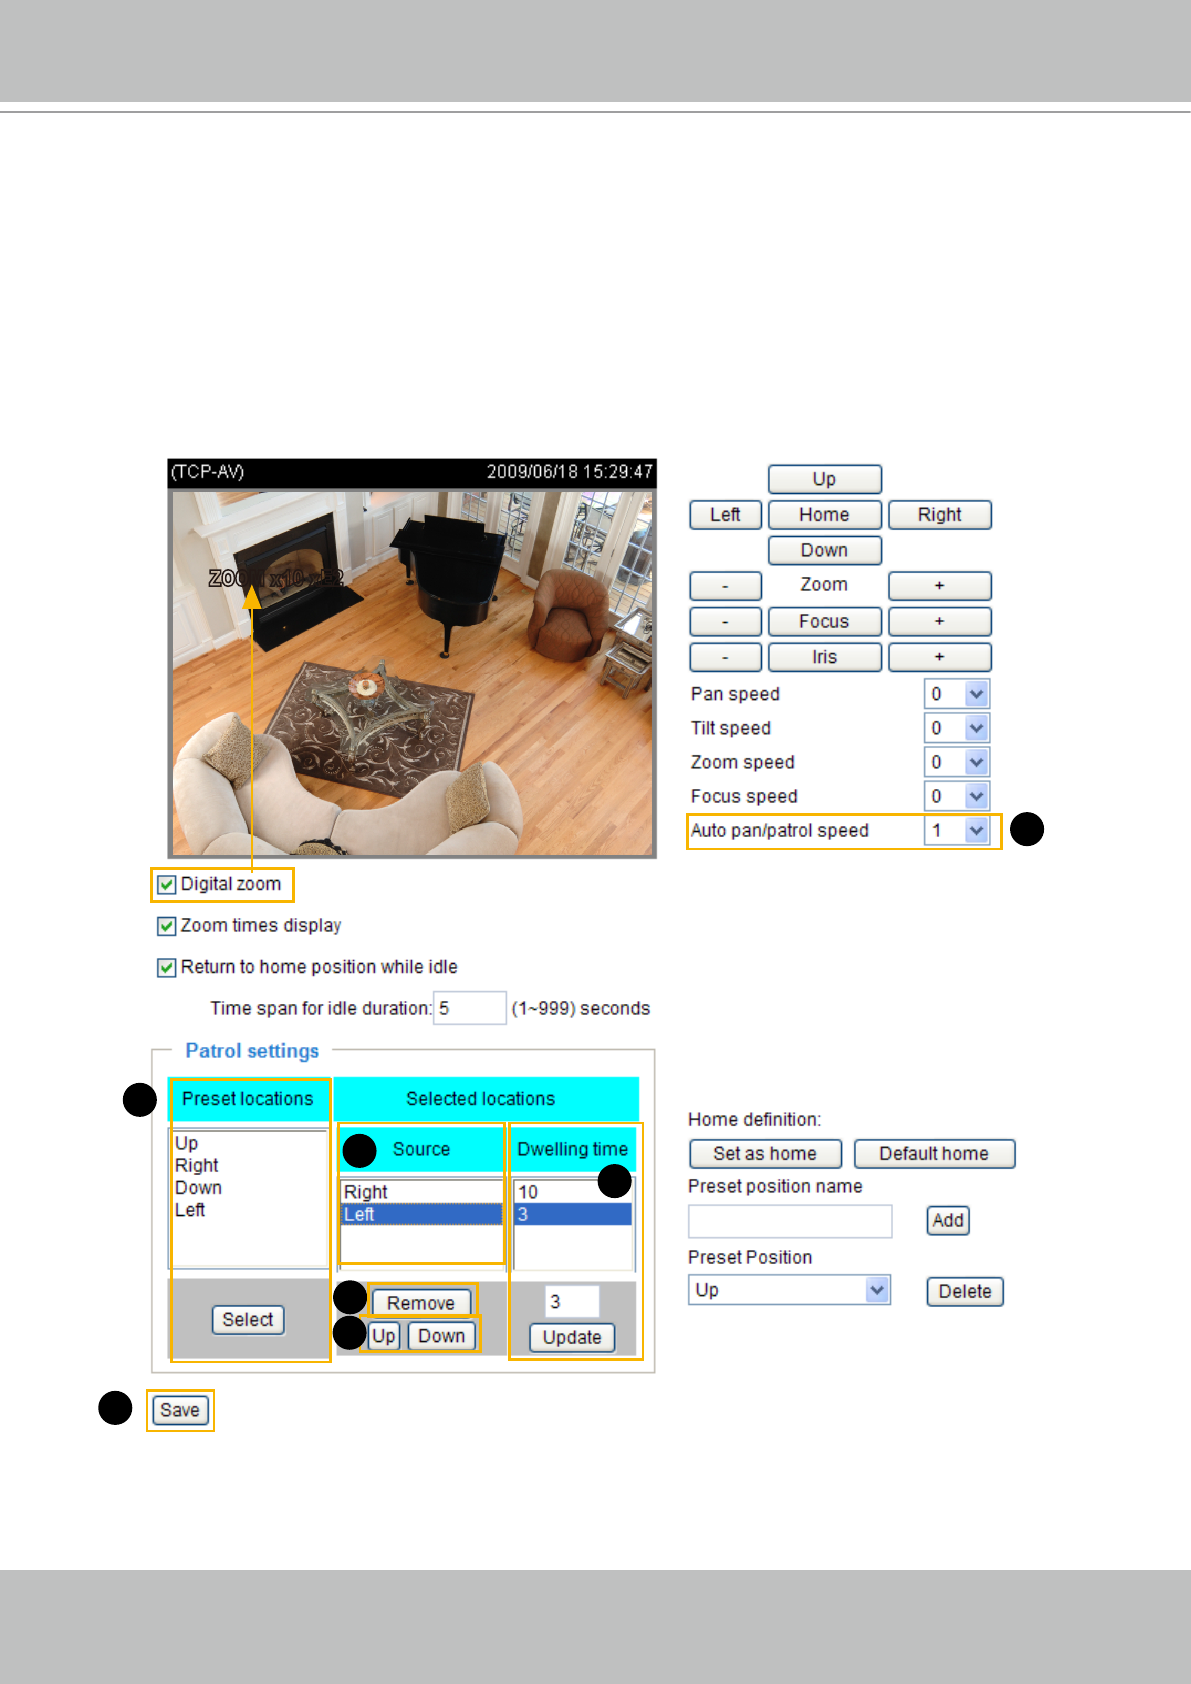Select dwelling time value 10

click(573, 1192)
